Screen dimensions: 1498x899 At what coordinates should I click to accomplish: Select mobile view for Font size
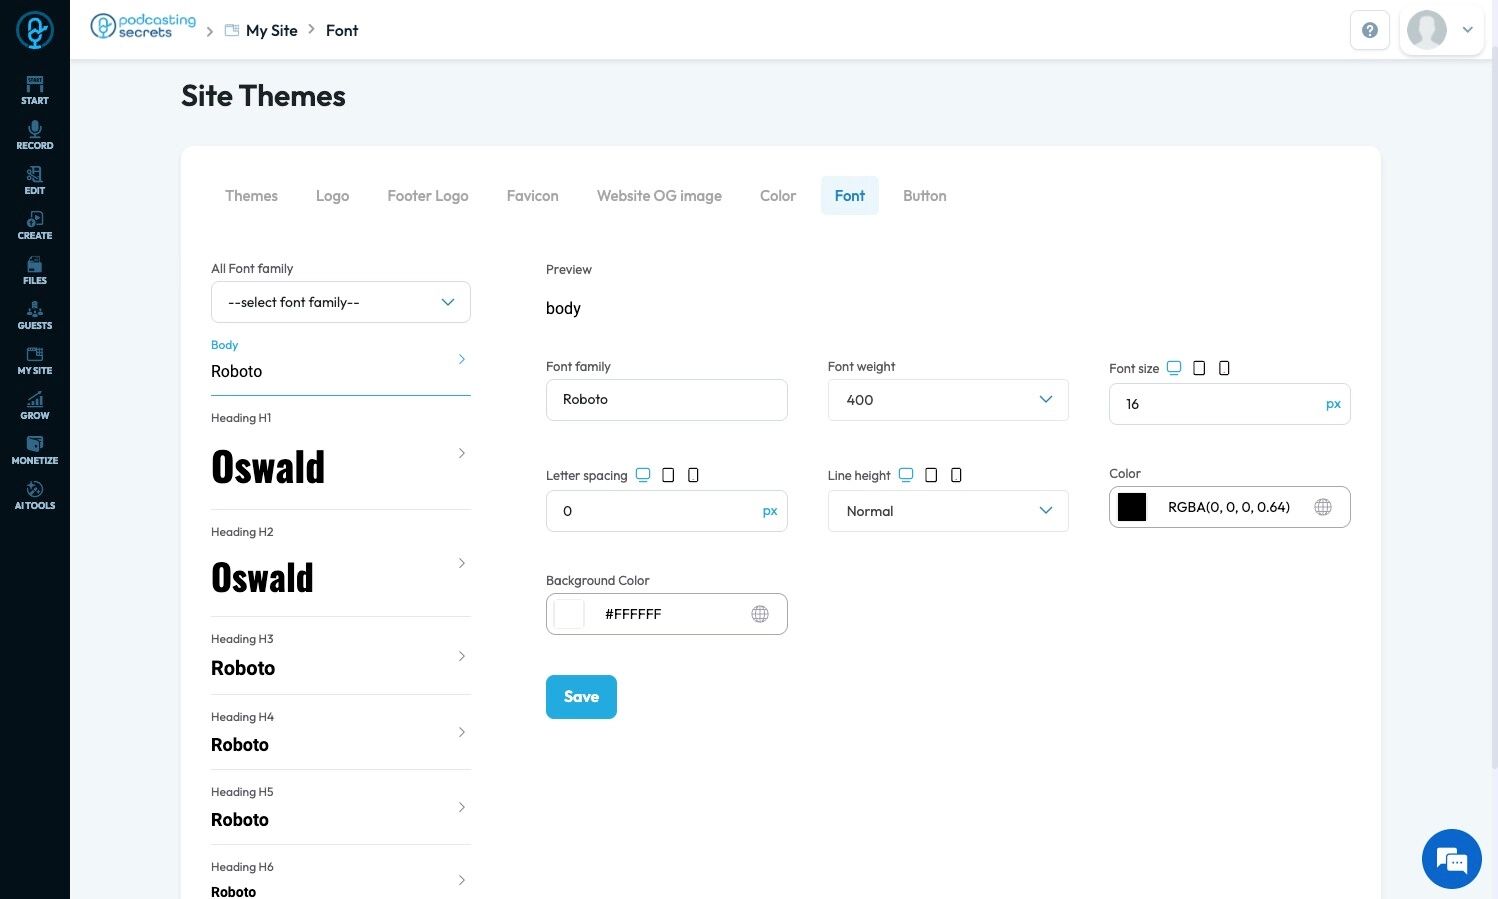tap(1224, 368)
